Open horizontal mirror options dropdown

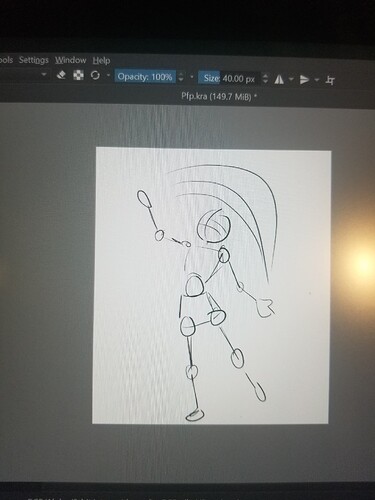[x=291, y=79]
